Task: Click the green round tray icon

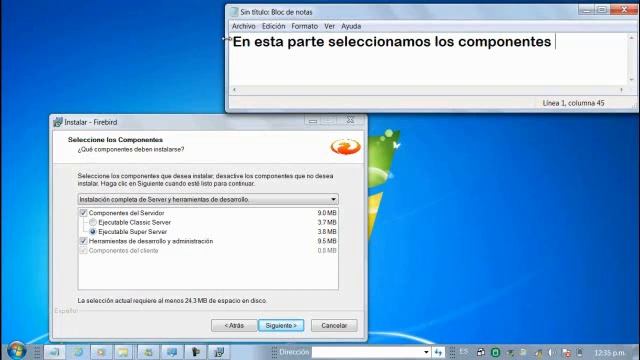Action: pos(495,352)
